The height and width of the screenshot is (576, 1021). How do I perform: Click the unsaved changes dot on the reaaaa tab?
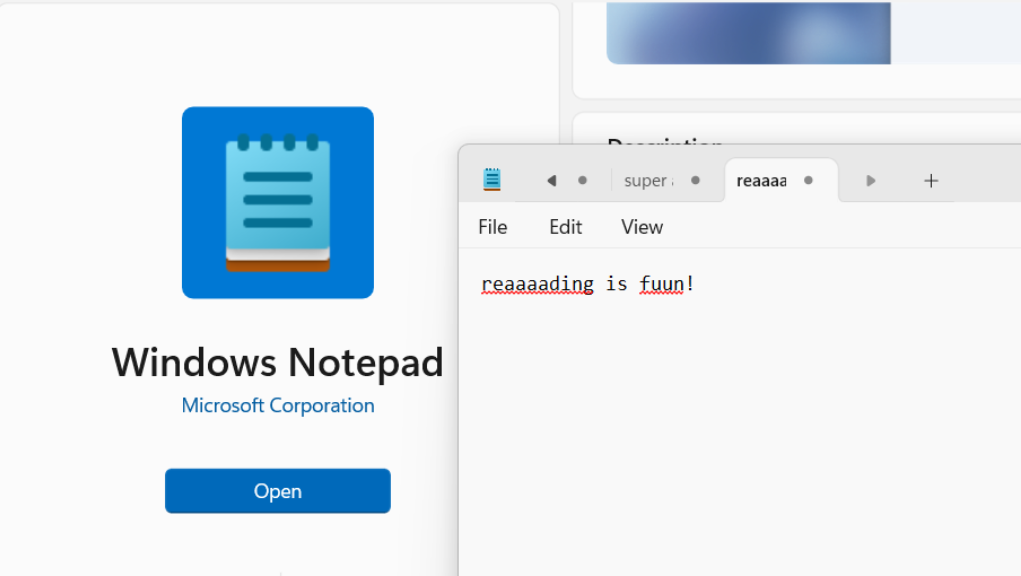pyautogui.click(x=808, y=180)
